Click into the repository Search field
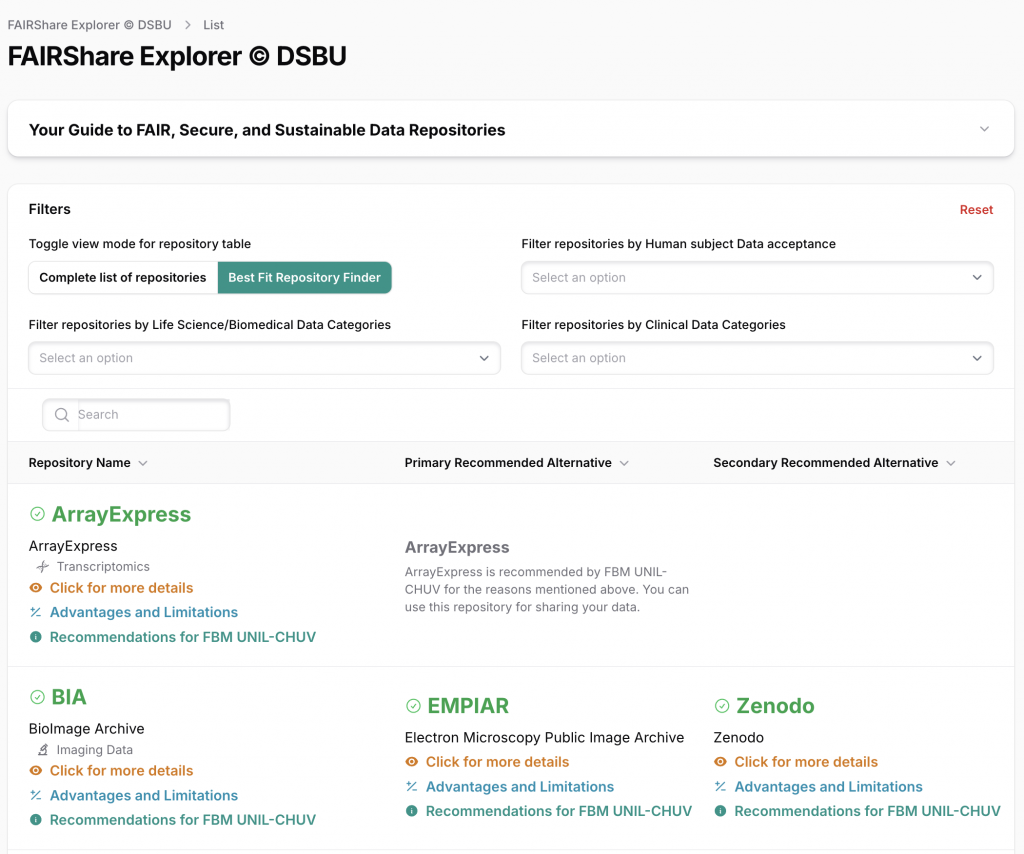 (150, 415)
